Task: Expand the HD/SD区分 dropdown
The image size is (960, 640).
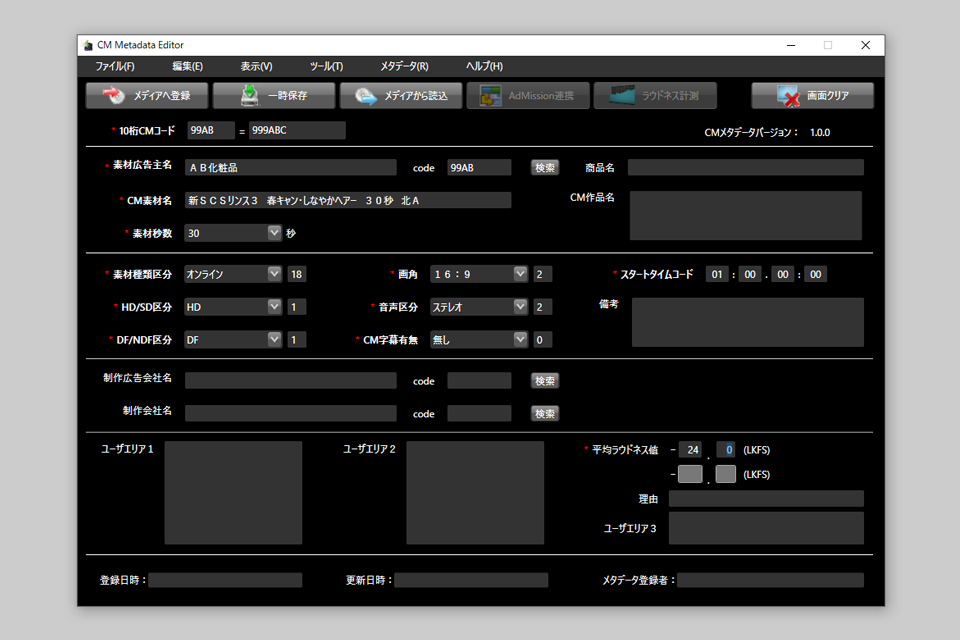Action: 274,307
